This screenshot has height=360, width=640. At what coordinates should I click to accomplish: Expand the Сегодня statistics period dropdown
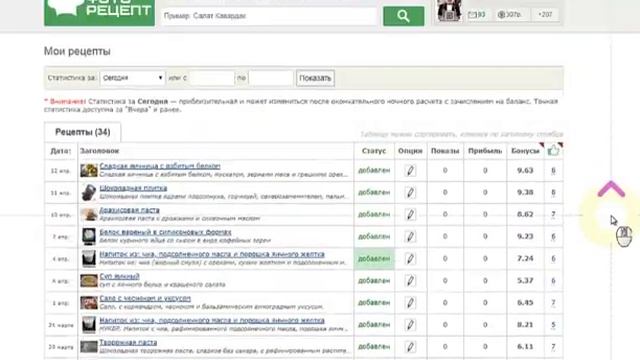pos(133,78)
